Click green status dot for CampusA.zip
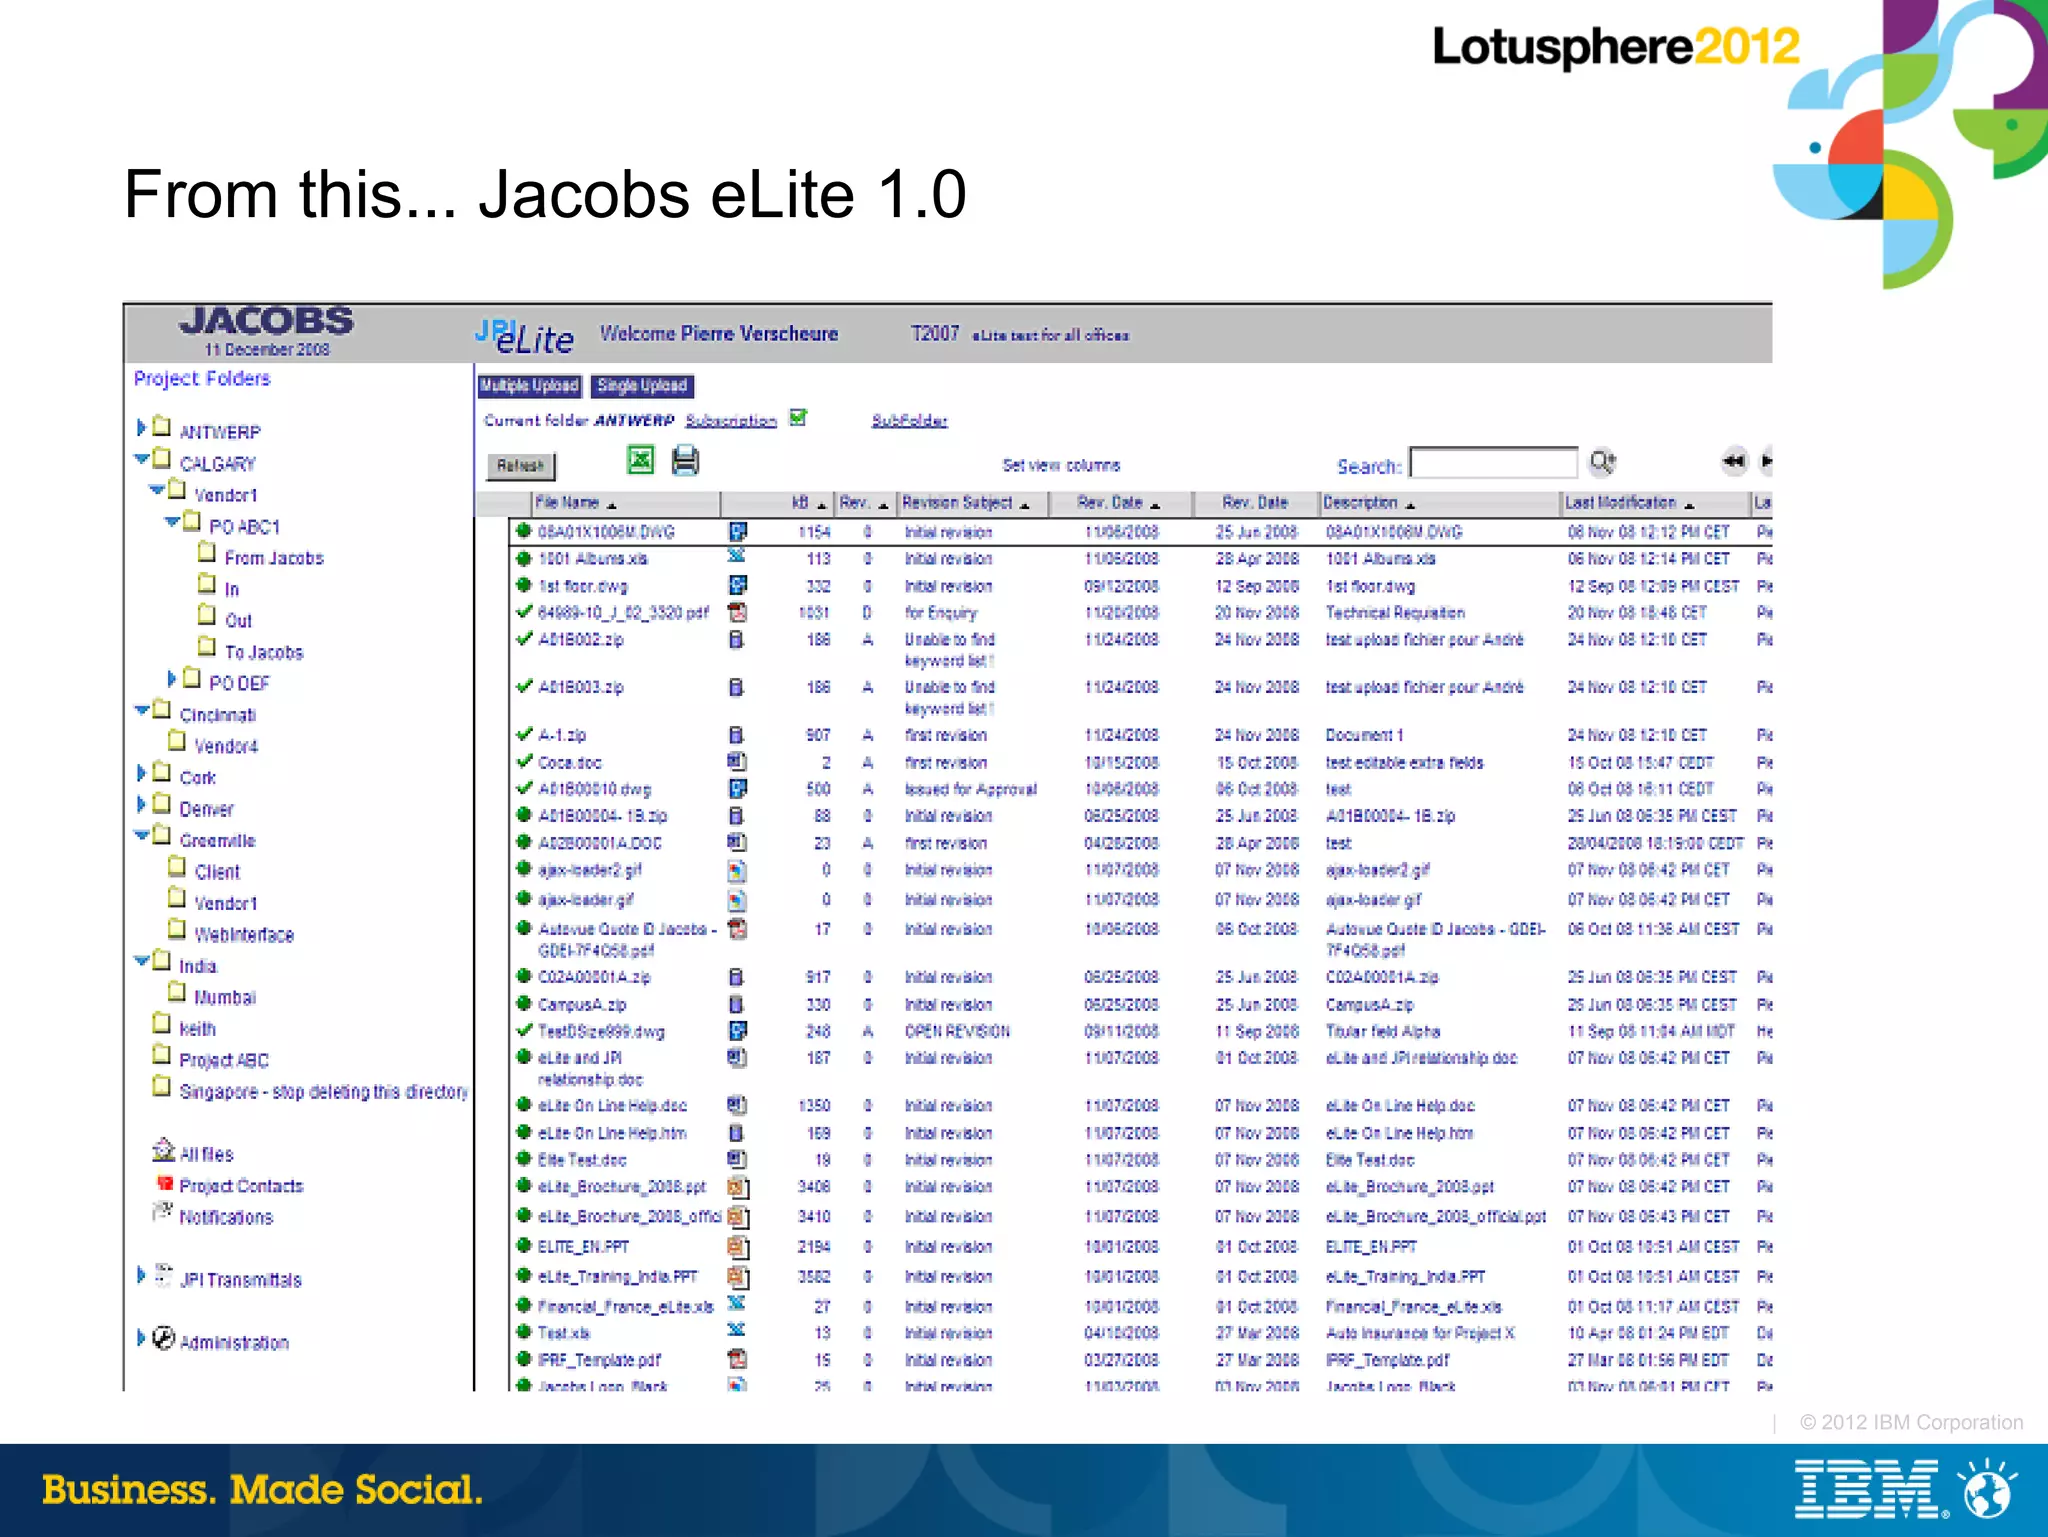 (523, 1003)
